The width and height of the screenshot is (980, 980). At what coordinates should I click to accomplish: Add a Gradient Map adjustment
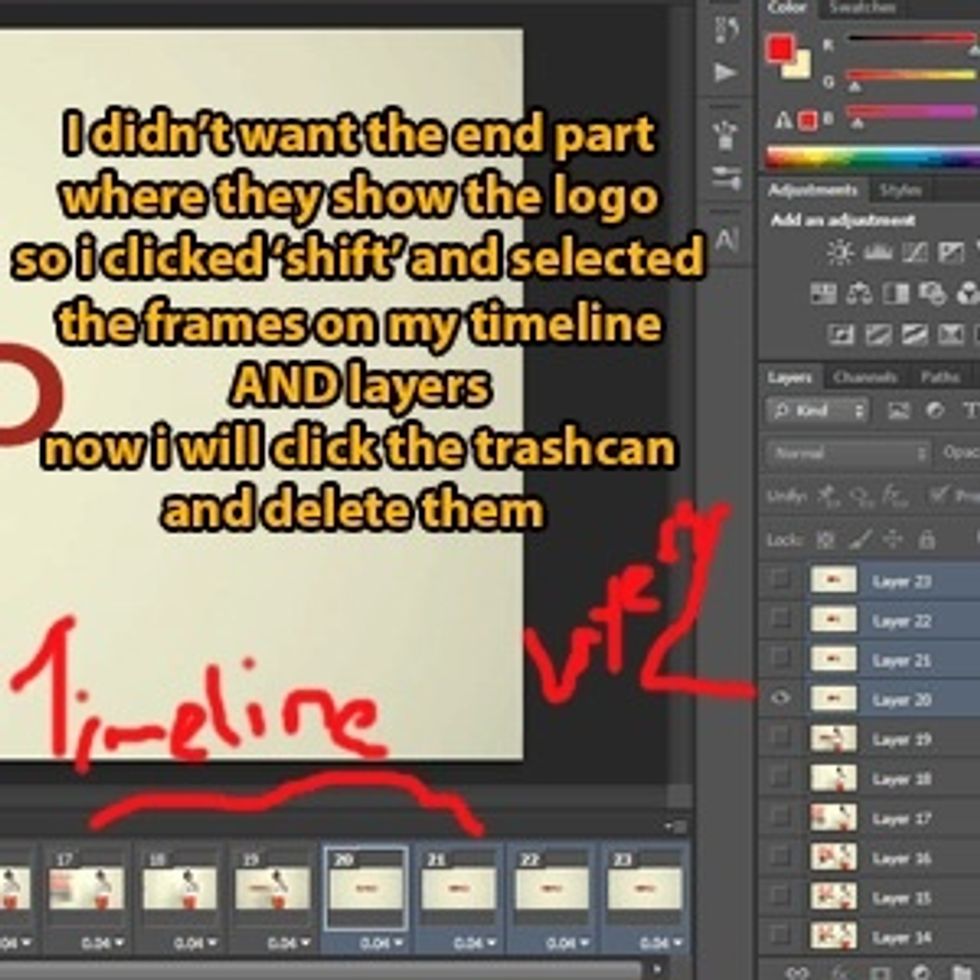tap(951, 335)
